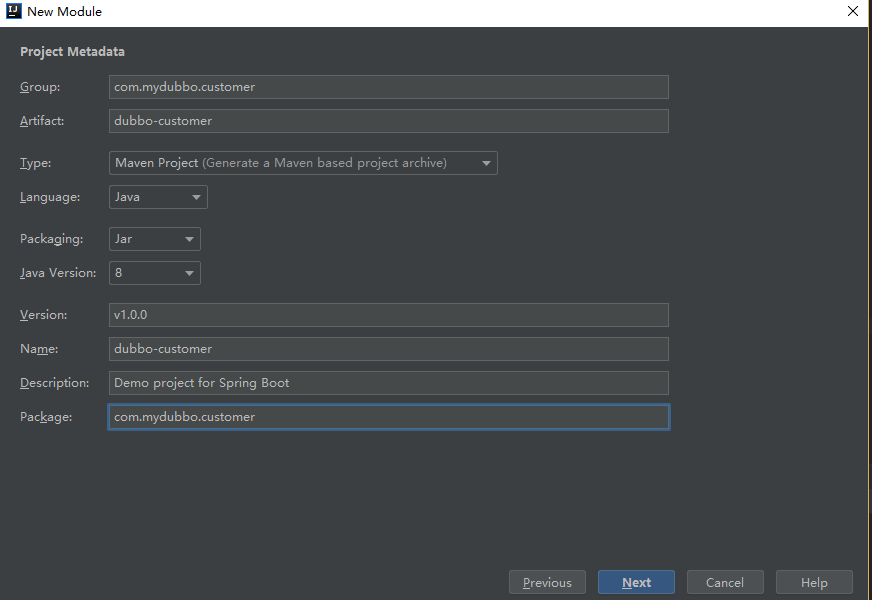Click the Version field with v1.0.0
The height and width of the screenshot is (600, 872).
point(389,315)
